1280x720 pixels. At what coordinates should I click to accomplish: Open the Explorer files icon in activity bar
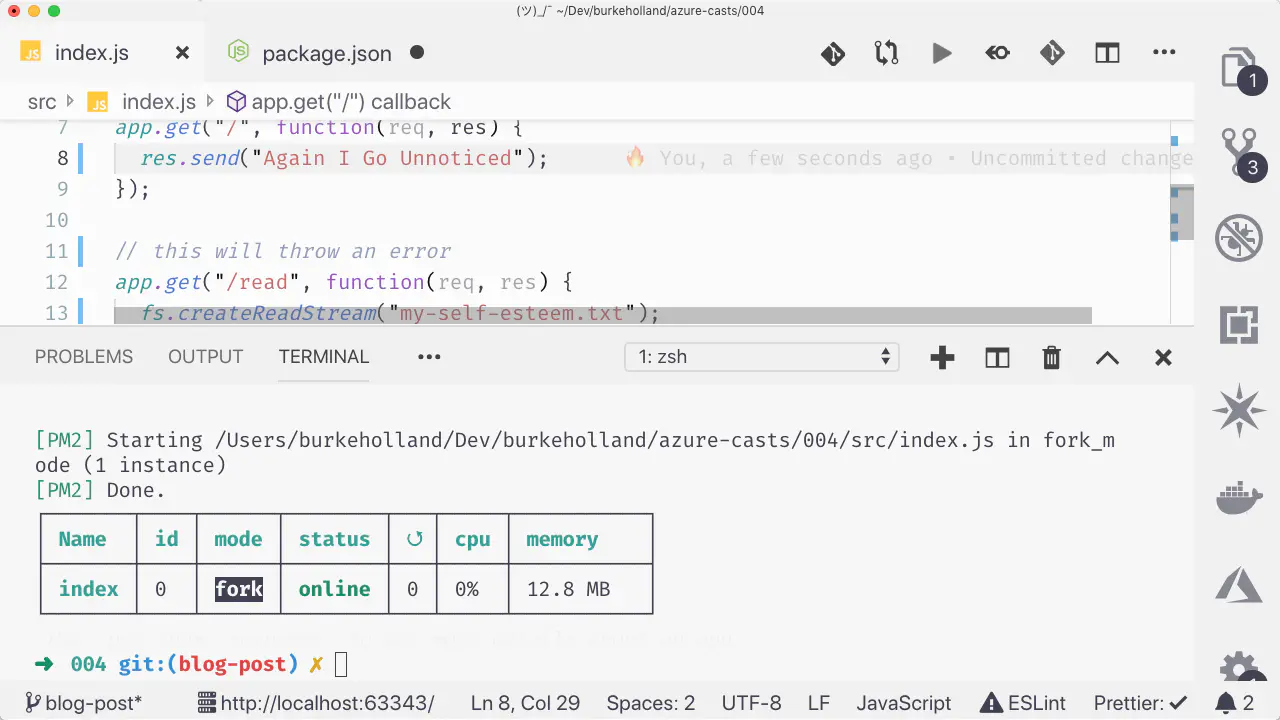tap(1240, 68)
